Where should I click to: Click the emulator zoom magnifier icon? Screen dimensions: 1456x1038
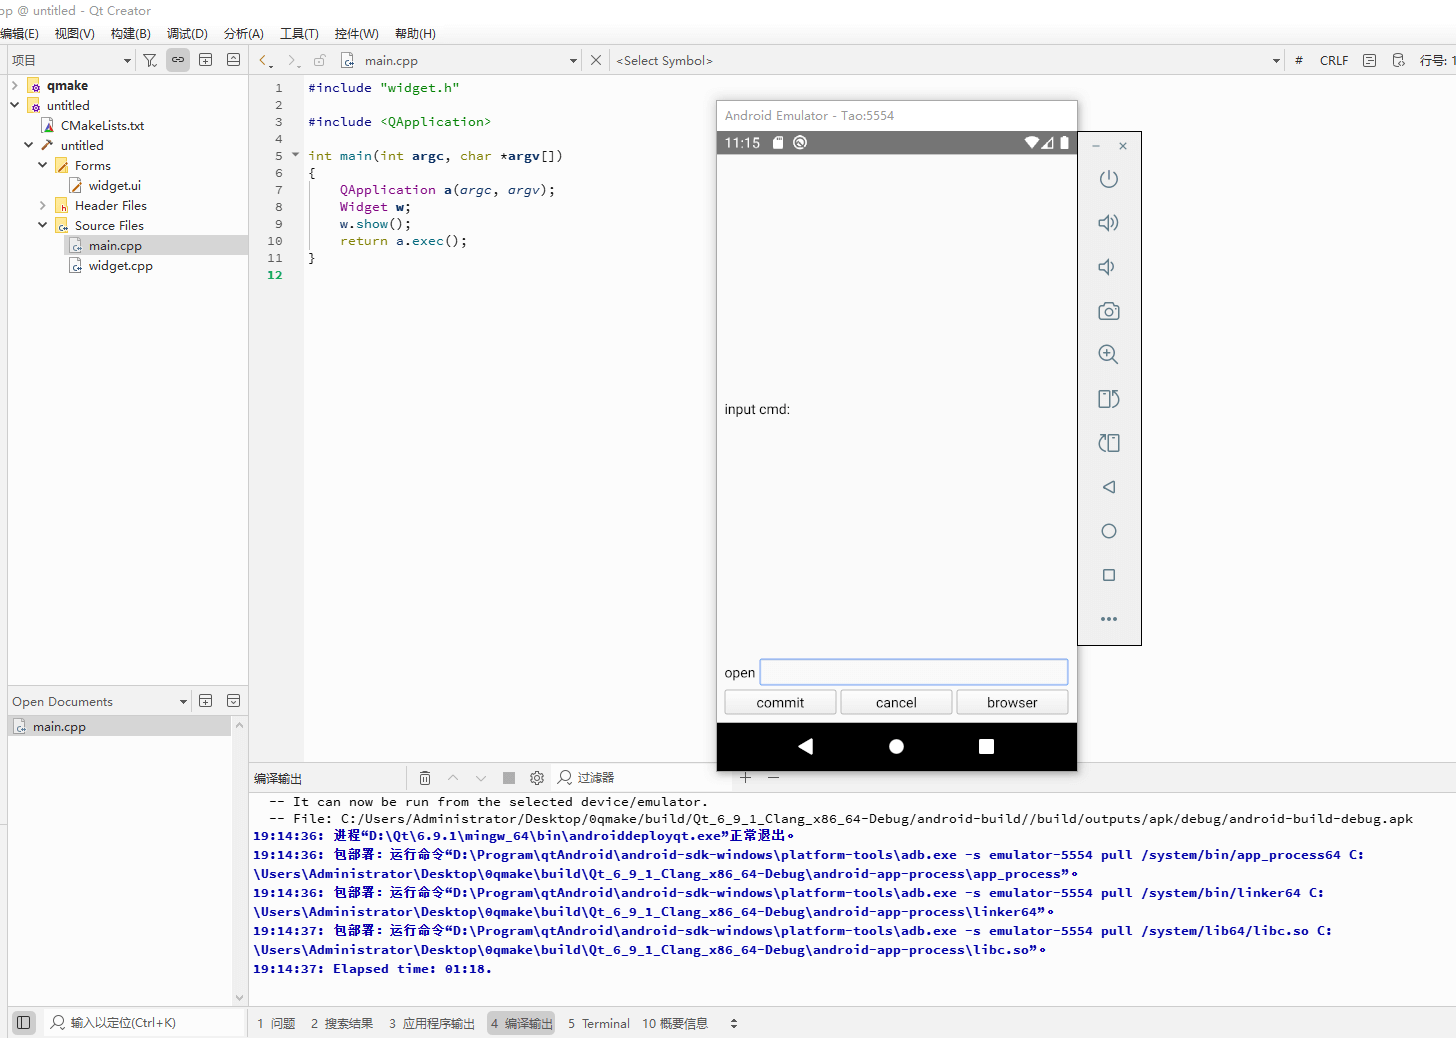[x=1108, y=355]
